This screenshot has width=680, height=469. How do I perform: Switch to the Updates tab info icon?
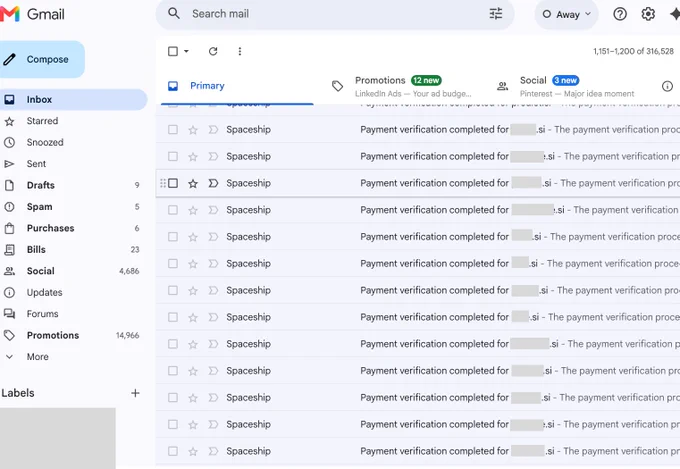pos(667,86)
